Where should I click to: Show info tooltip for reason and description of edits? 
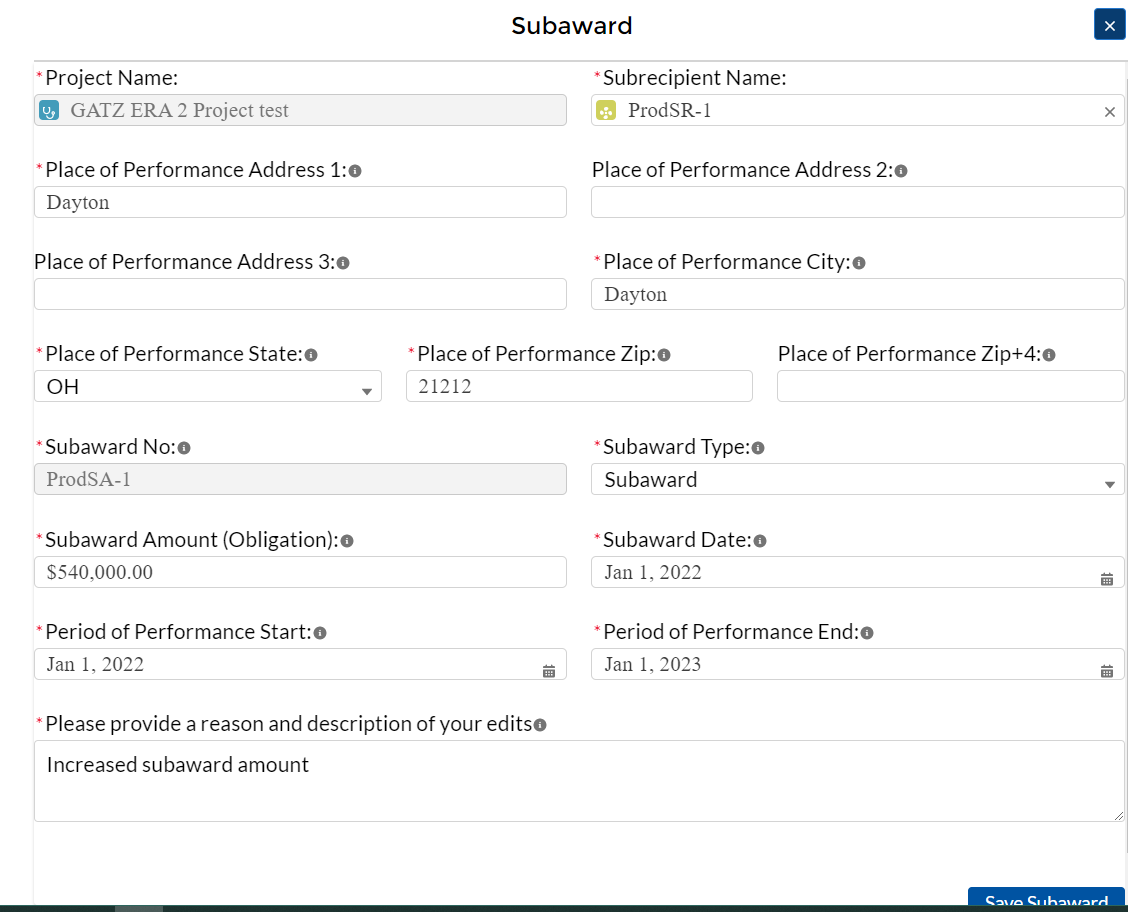[540, 725]
